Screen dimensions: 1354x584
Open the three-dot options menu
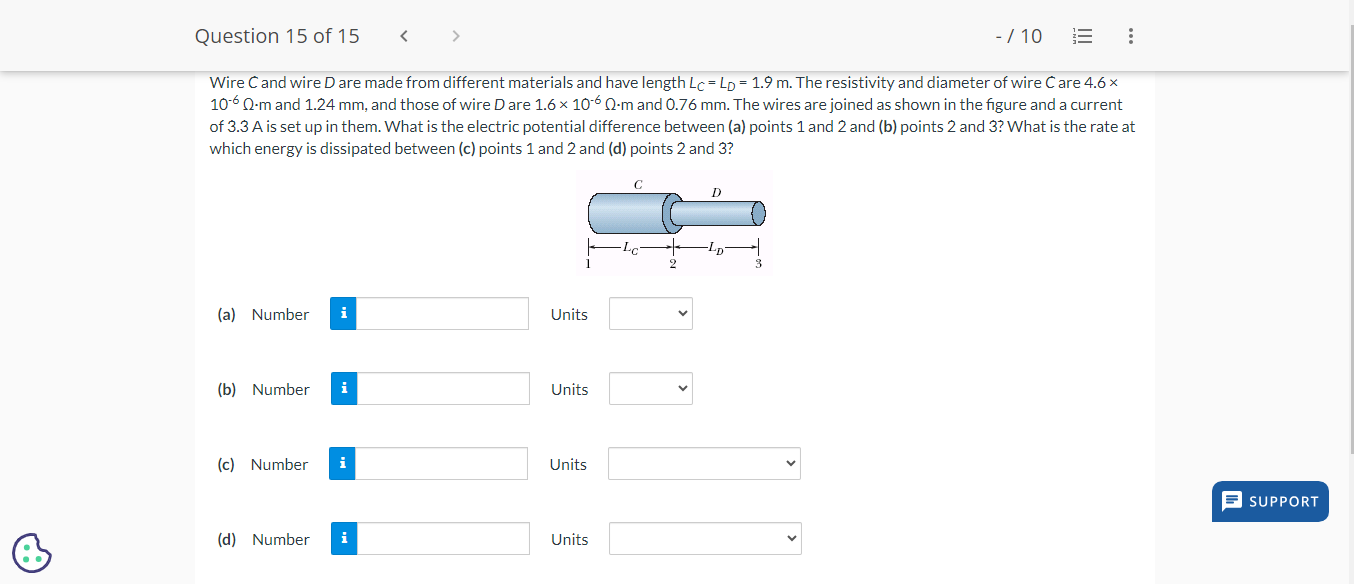(x=1130, y=35)
